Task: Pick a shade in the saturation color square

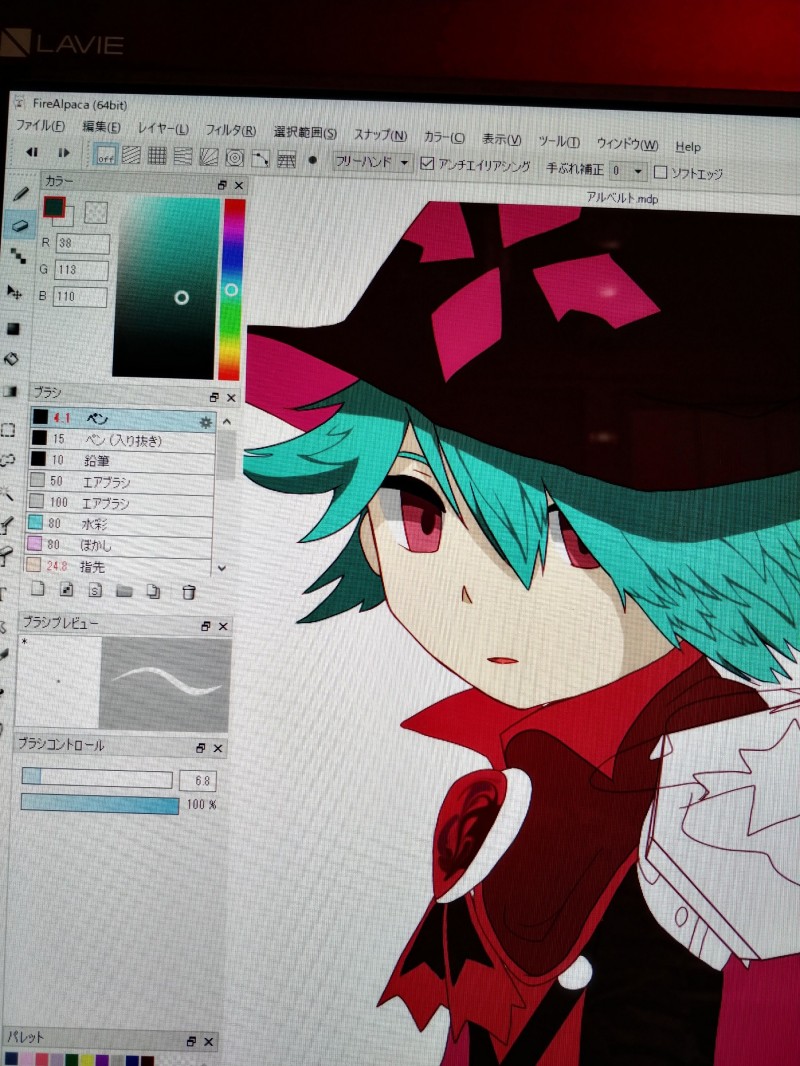Action: pyautogui.click(x=166, y=287)
